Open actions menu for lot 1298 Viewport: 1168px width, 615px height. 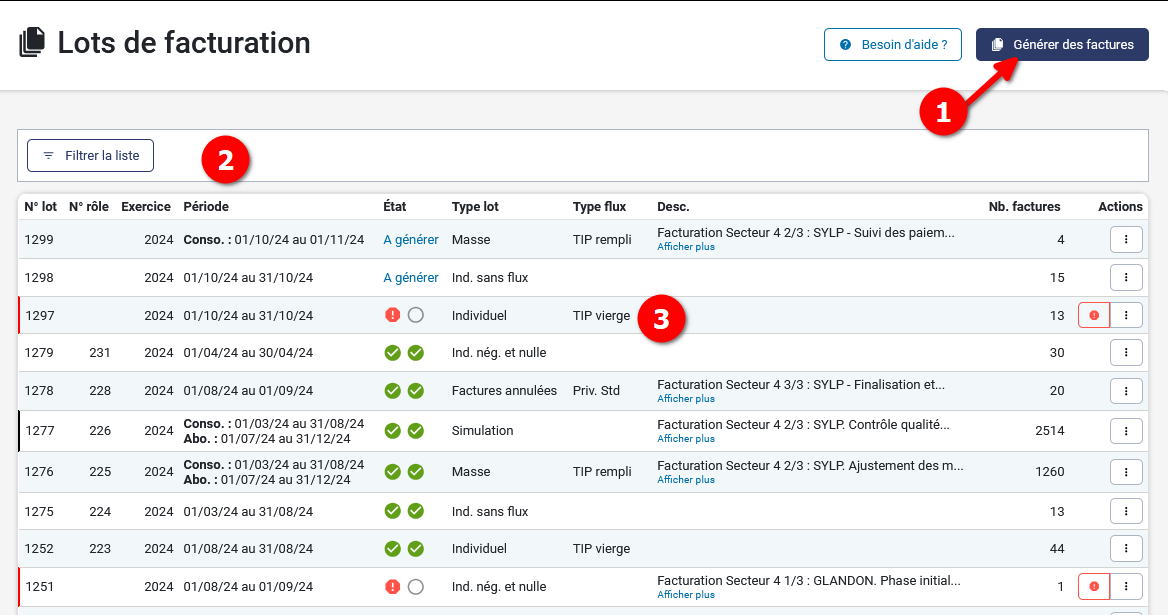(x=1126, y=277)
